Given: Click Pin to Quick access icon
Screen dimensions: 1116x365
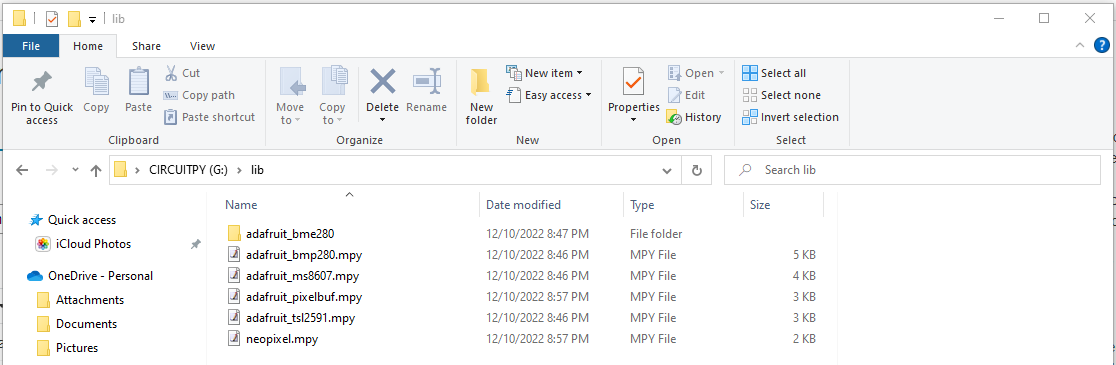Looking at the screenshot, I should tap(42, 83).
